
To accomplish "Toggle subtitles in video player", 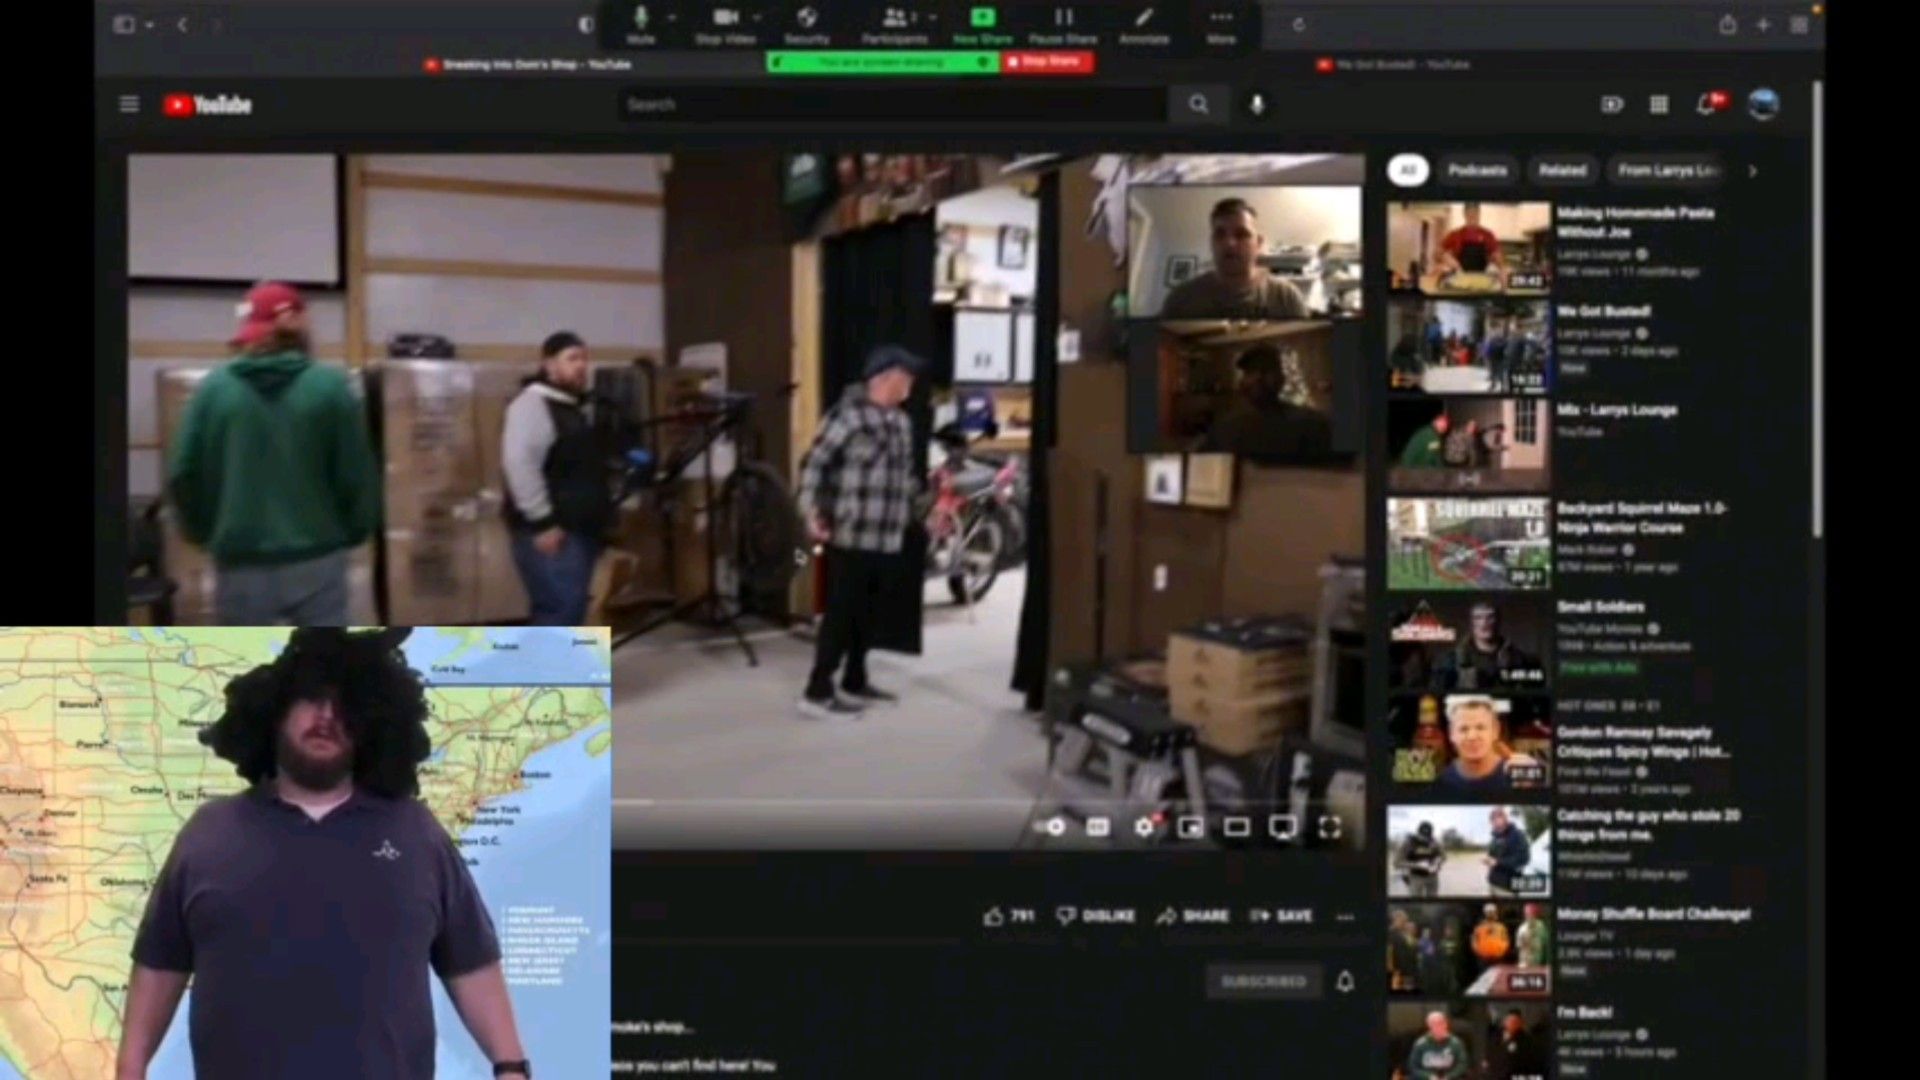I will pos(1098,827).
